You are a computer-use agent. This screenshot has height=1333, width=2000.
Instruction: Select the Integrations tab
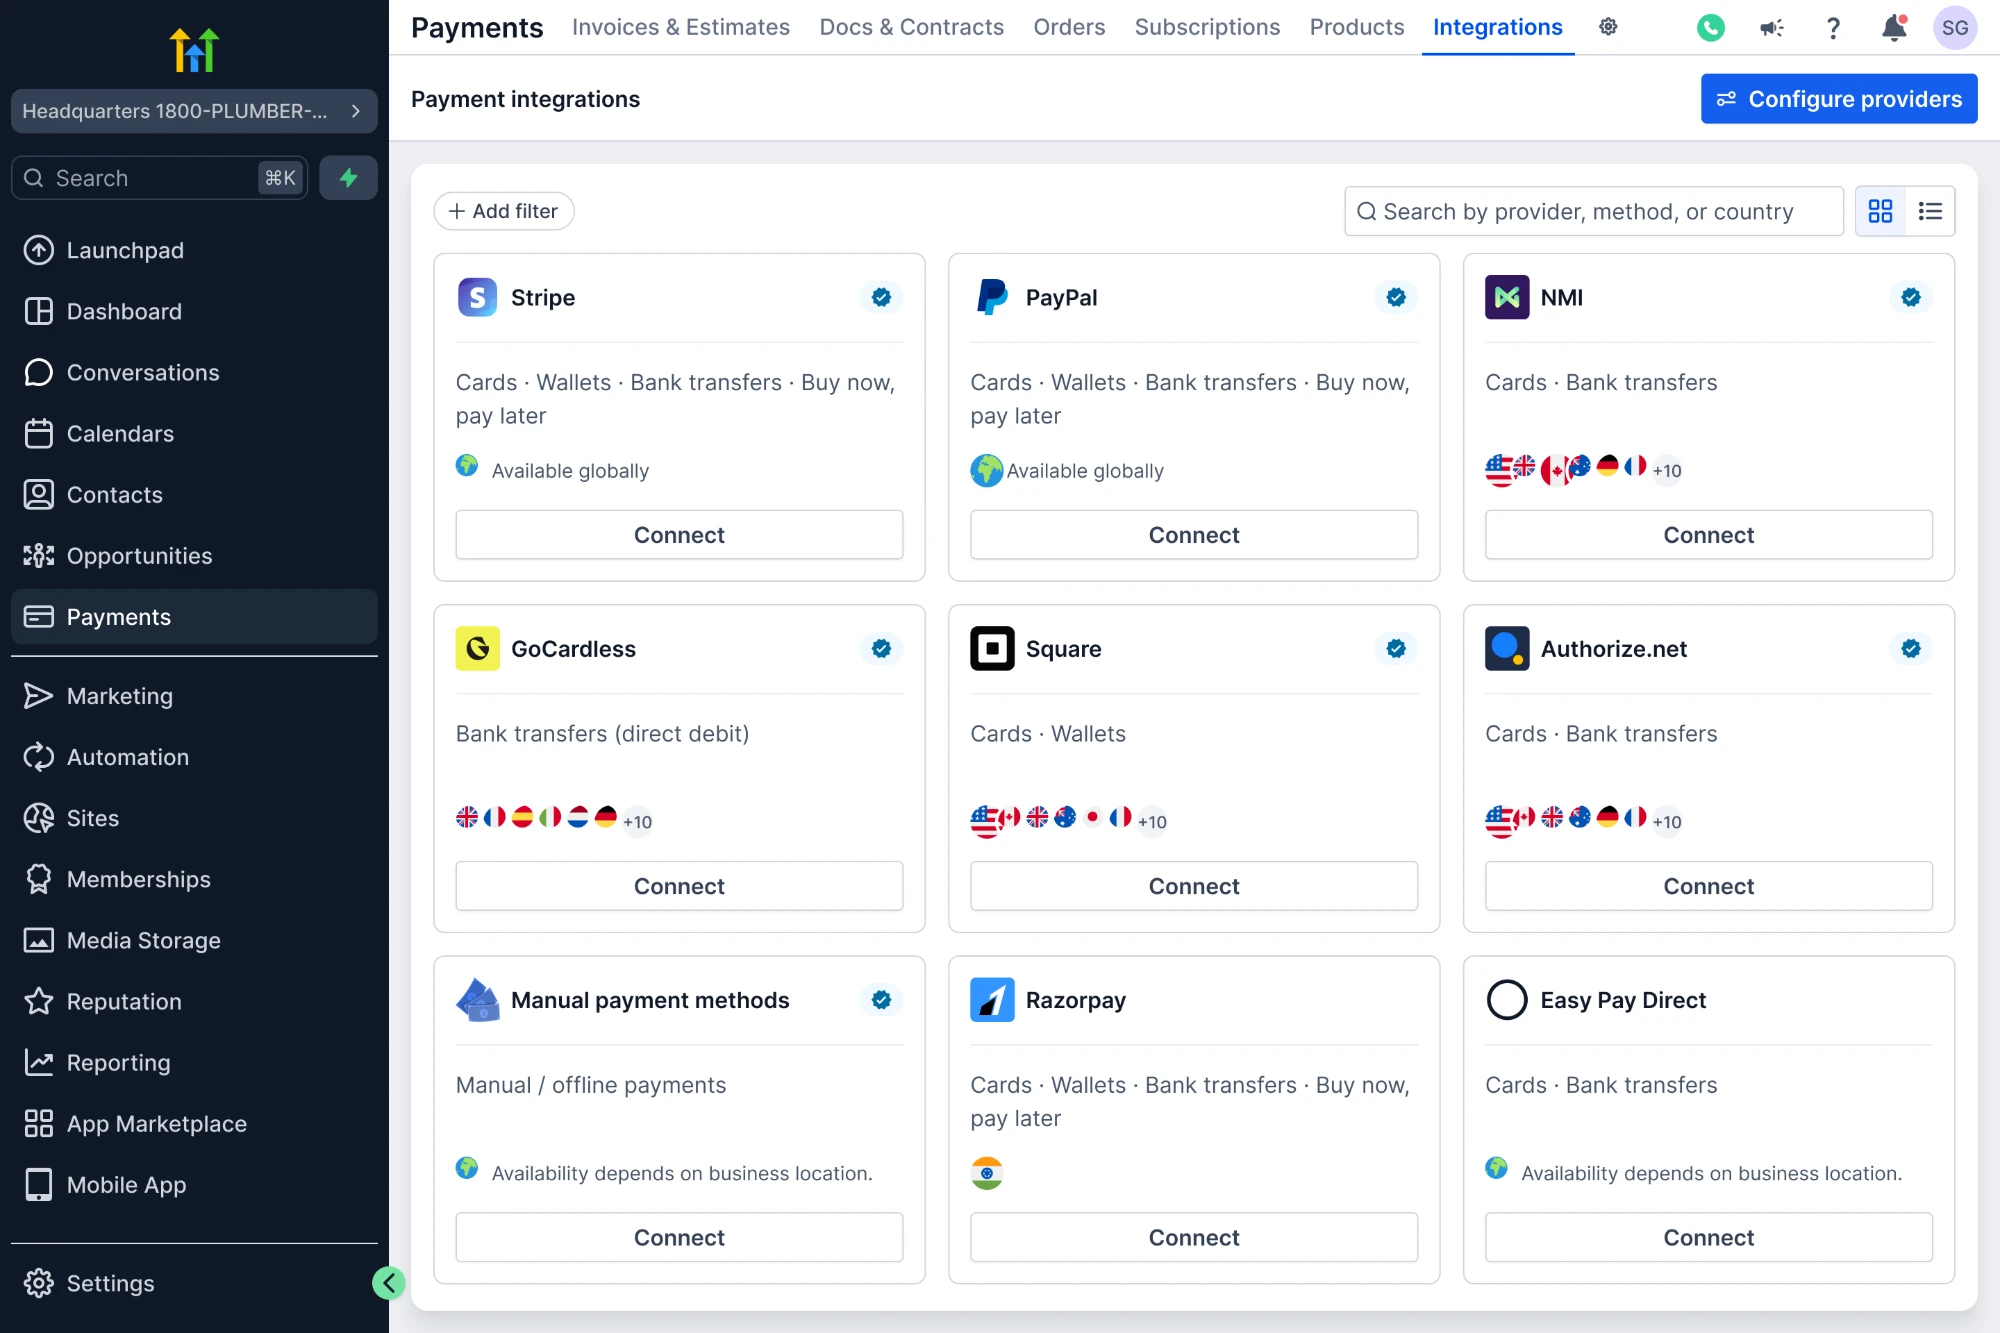point(1497,27)
